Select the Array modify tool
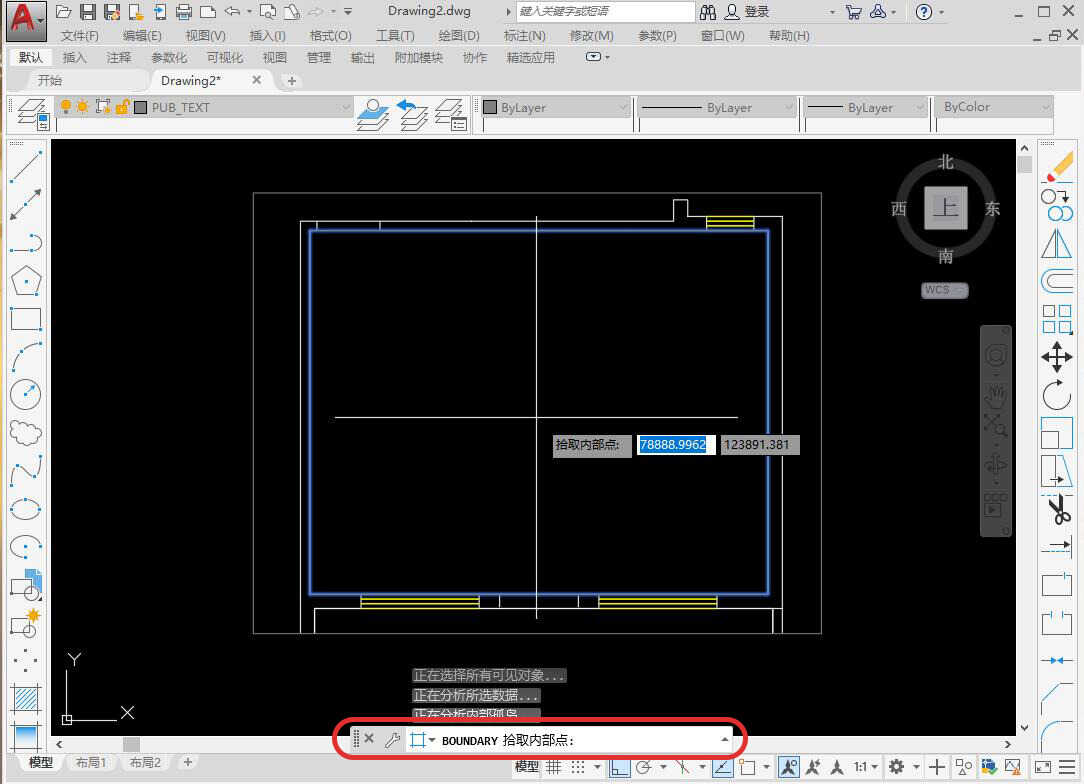 click(1057, 319)
